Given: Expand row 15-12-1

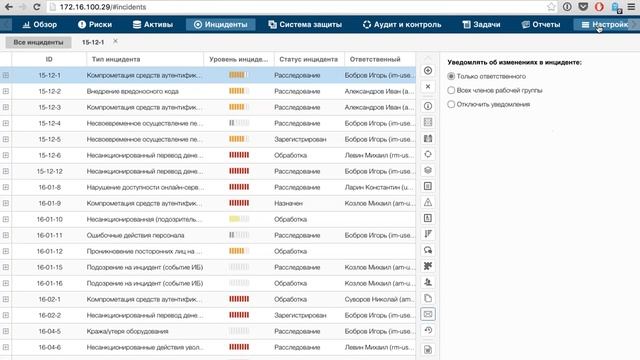Looking at the screenshot, I should (x=6, y=75).
